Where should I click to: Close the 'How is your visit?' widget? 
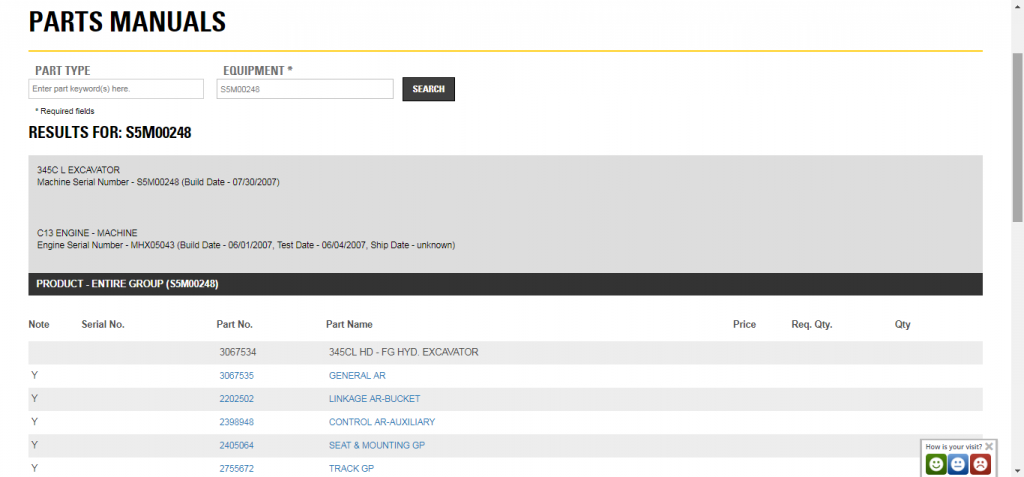tap(989, 446)
